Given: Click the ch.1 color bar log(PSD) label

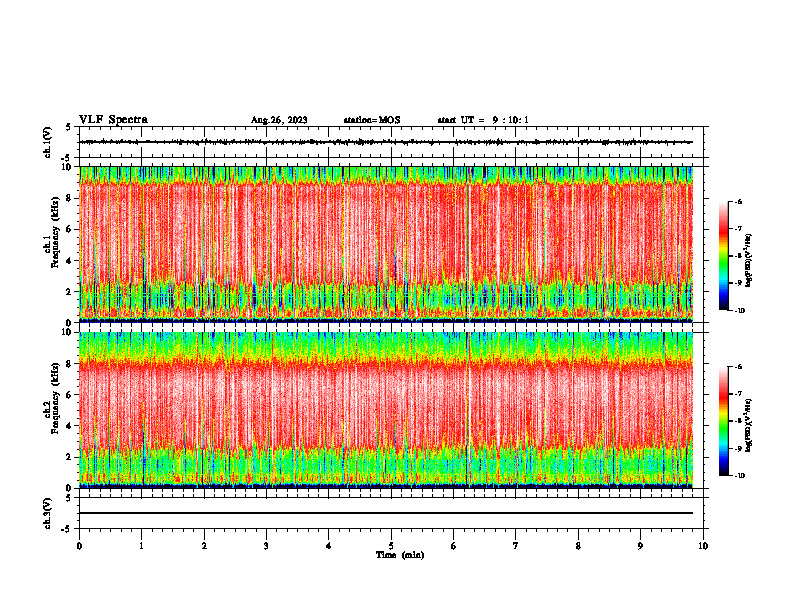Looking at the screenshot, I should pyautogui.click(x=749, y=261).
